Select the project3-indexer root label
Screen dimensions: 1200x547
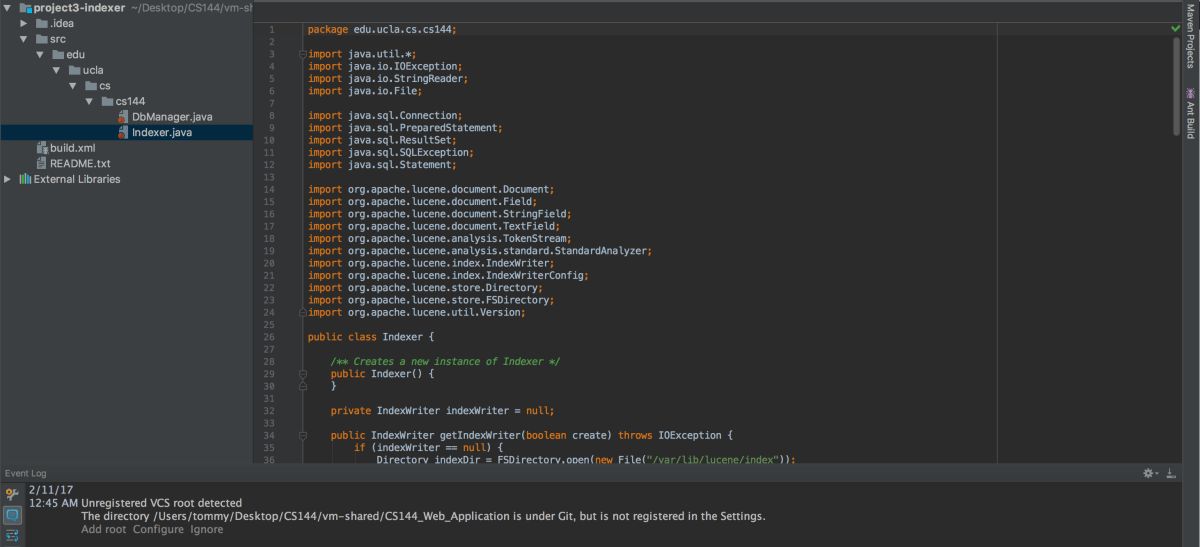[80, 8]
